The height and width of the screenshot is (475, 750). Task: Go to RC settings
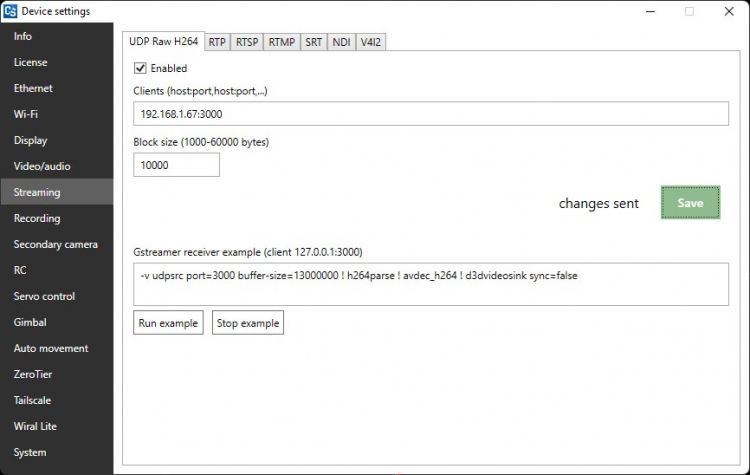click(x=57, y=270)
